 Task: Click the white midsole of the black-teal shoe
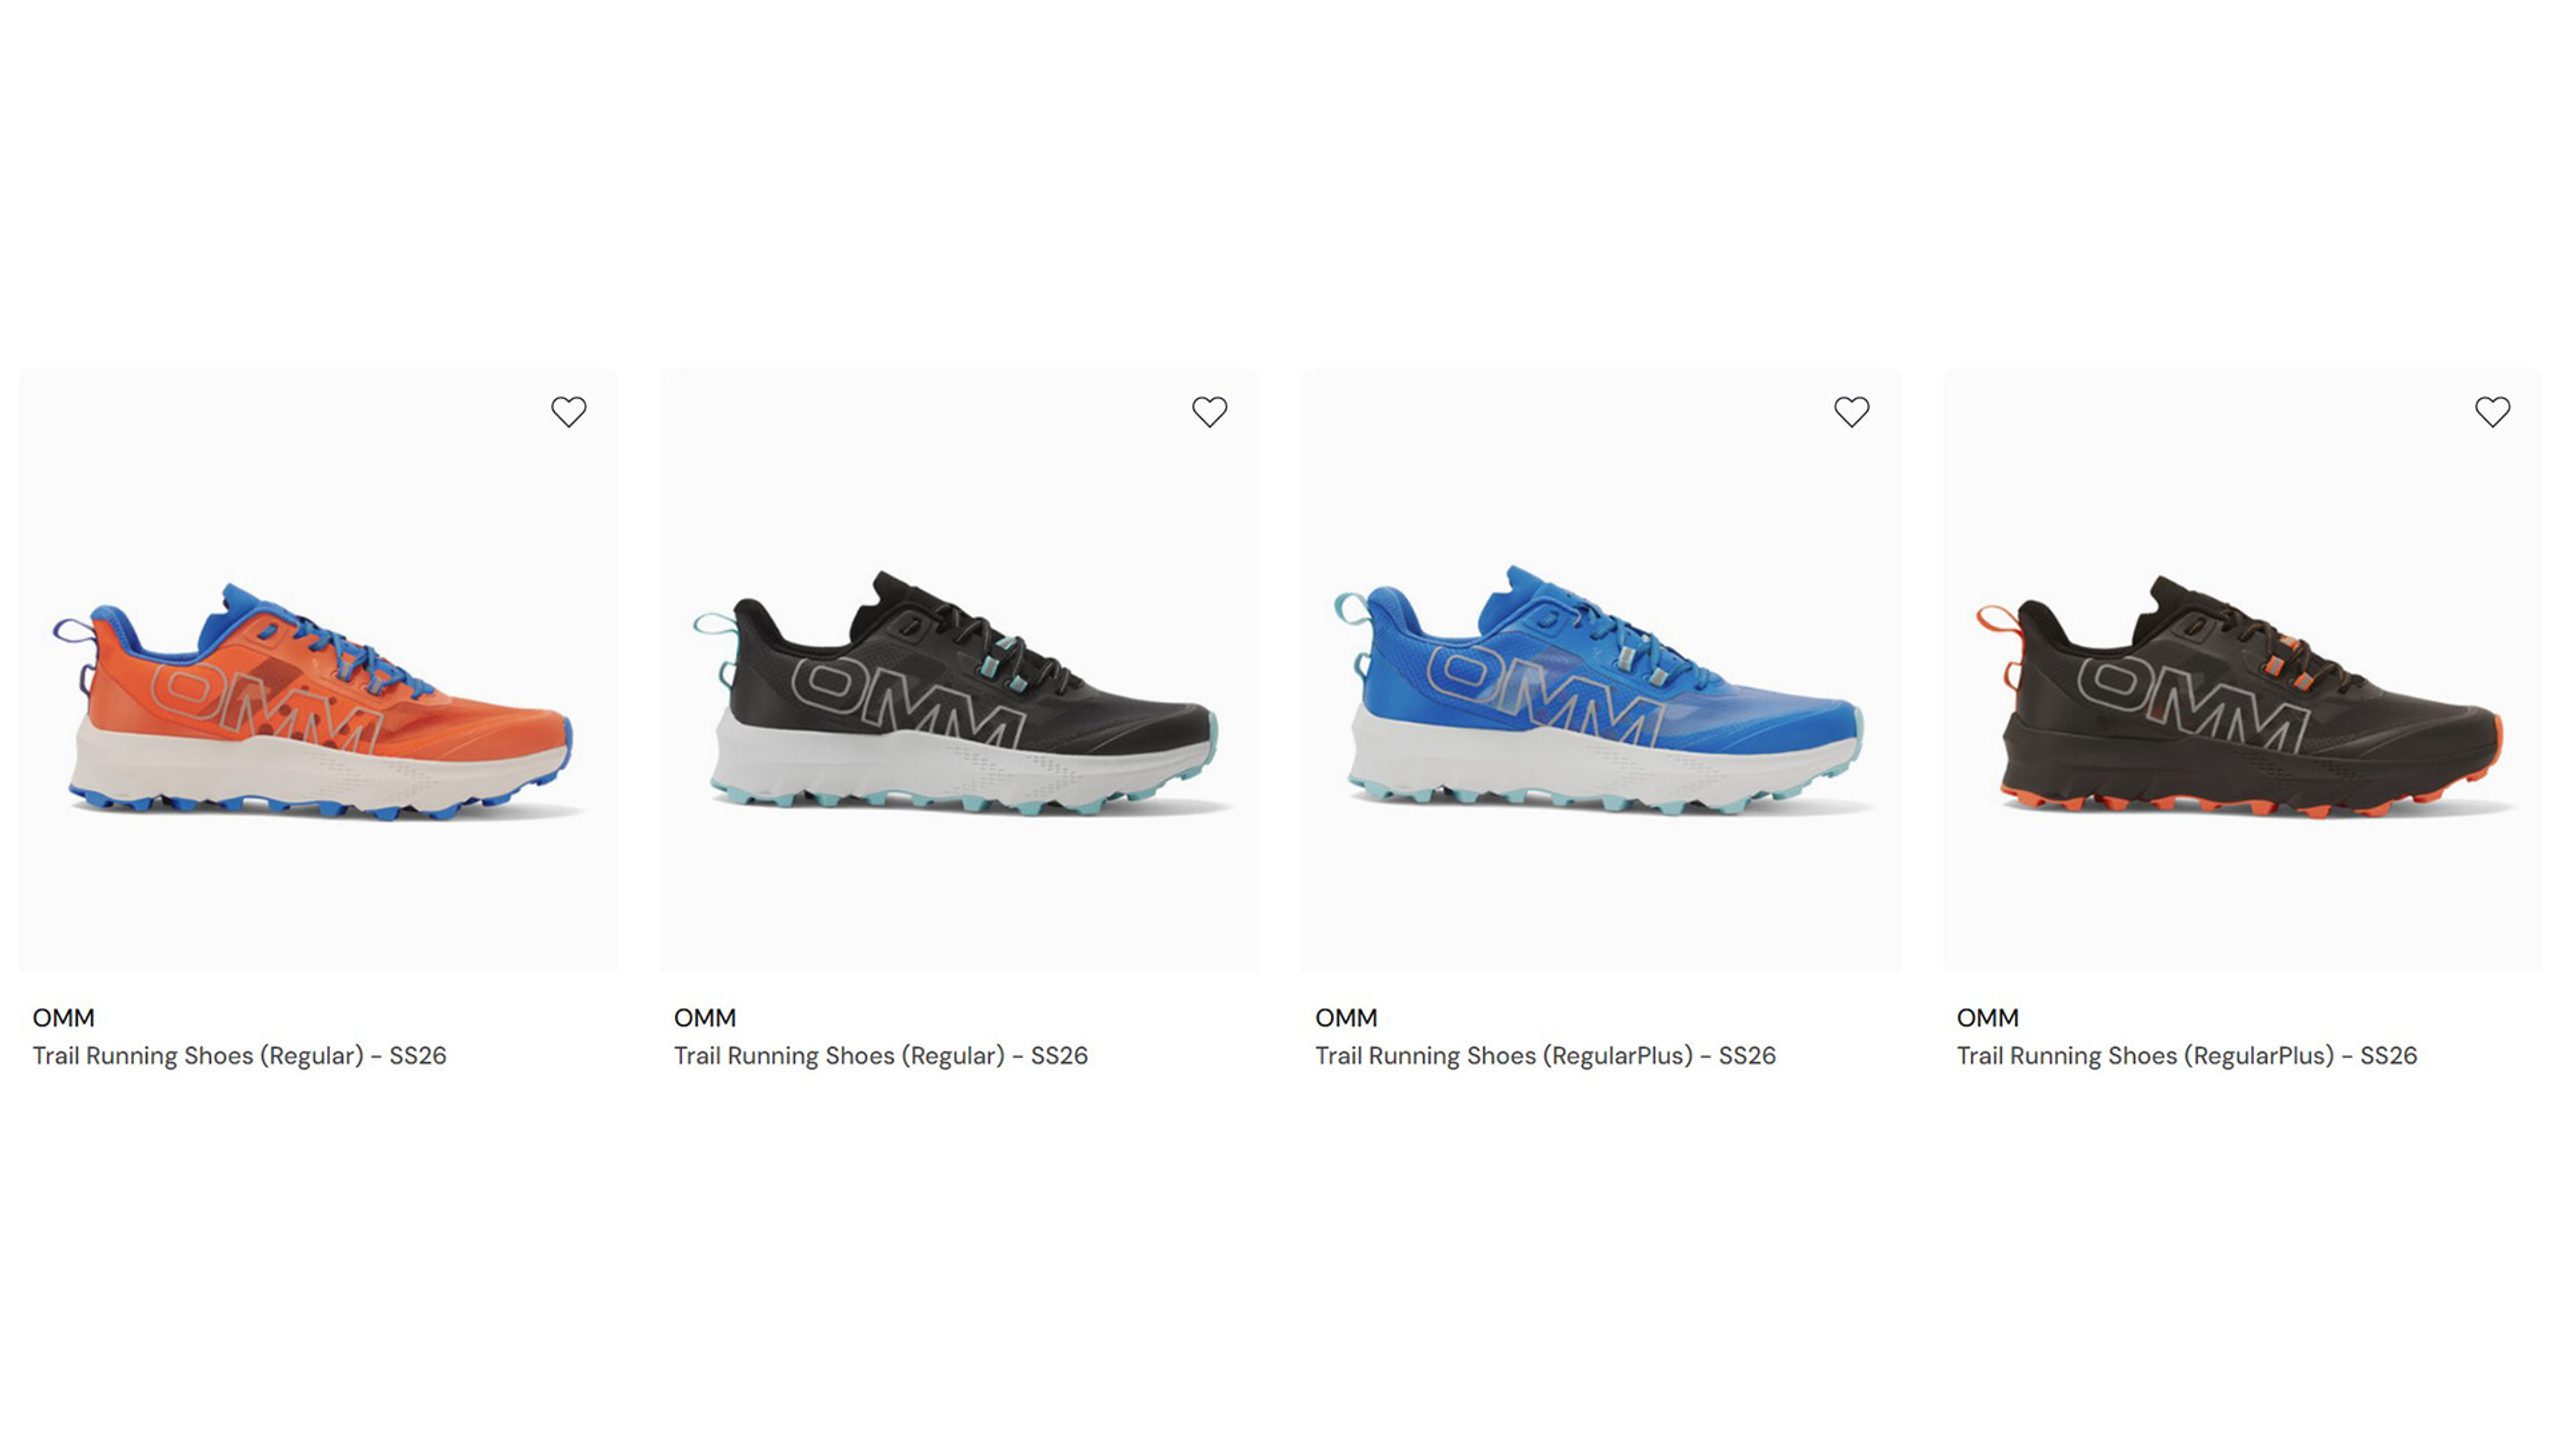click(x=900, y=765)
